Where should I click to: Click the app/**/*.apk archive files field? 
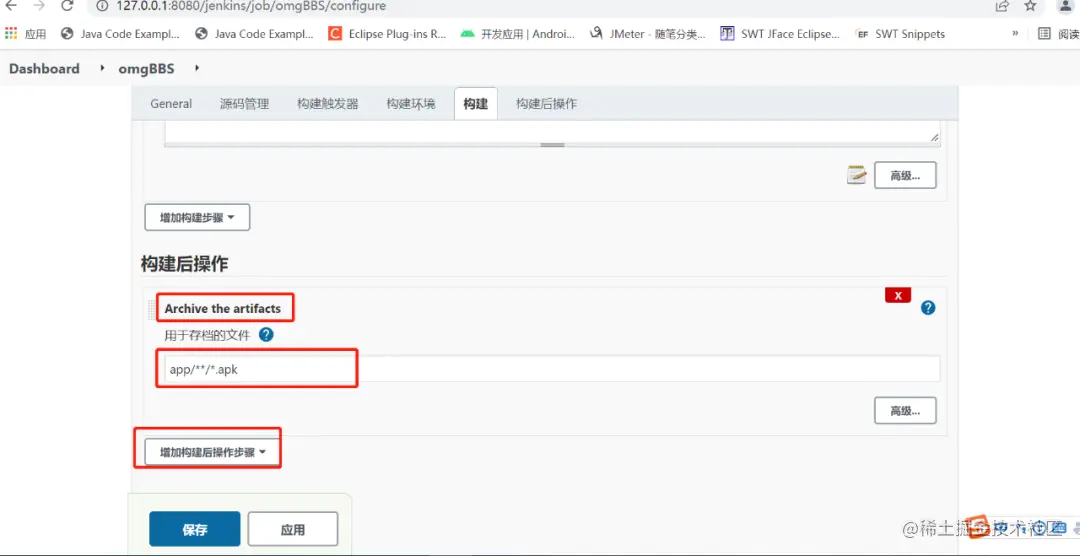(552, 369)
